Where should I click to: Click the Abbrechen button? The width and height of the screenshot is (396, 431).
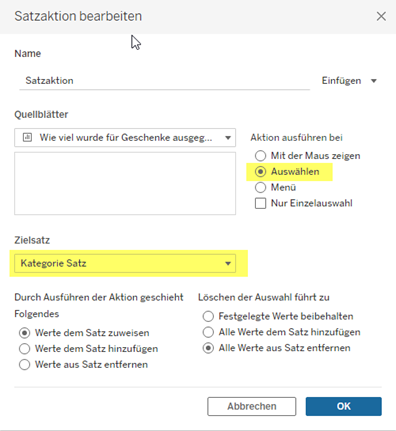point(252,406)
